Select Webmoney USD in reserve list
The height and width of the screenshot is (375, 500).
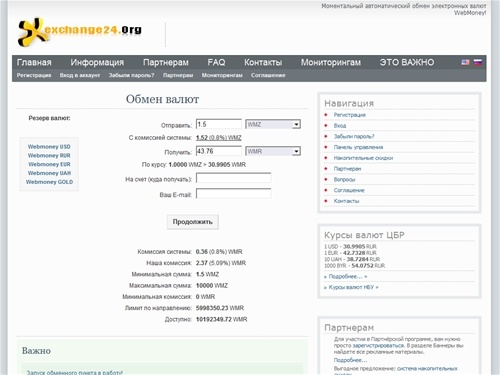coord(49,147)
